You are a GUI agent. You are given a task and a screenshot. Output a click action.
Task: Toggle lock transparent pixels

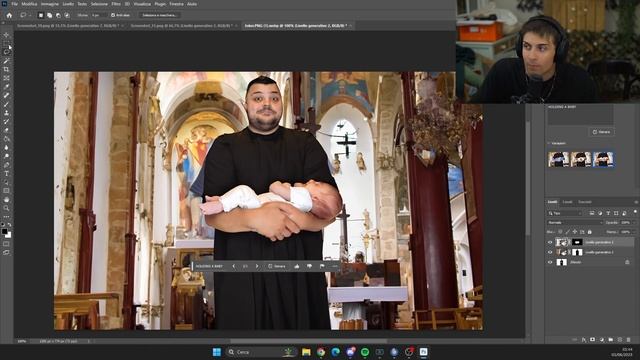[x=560, y=232]
